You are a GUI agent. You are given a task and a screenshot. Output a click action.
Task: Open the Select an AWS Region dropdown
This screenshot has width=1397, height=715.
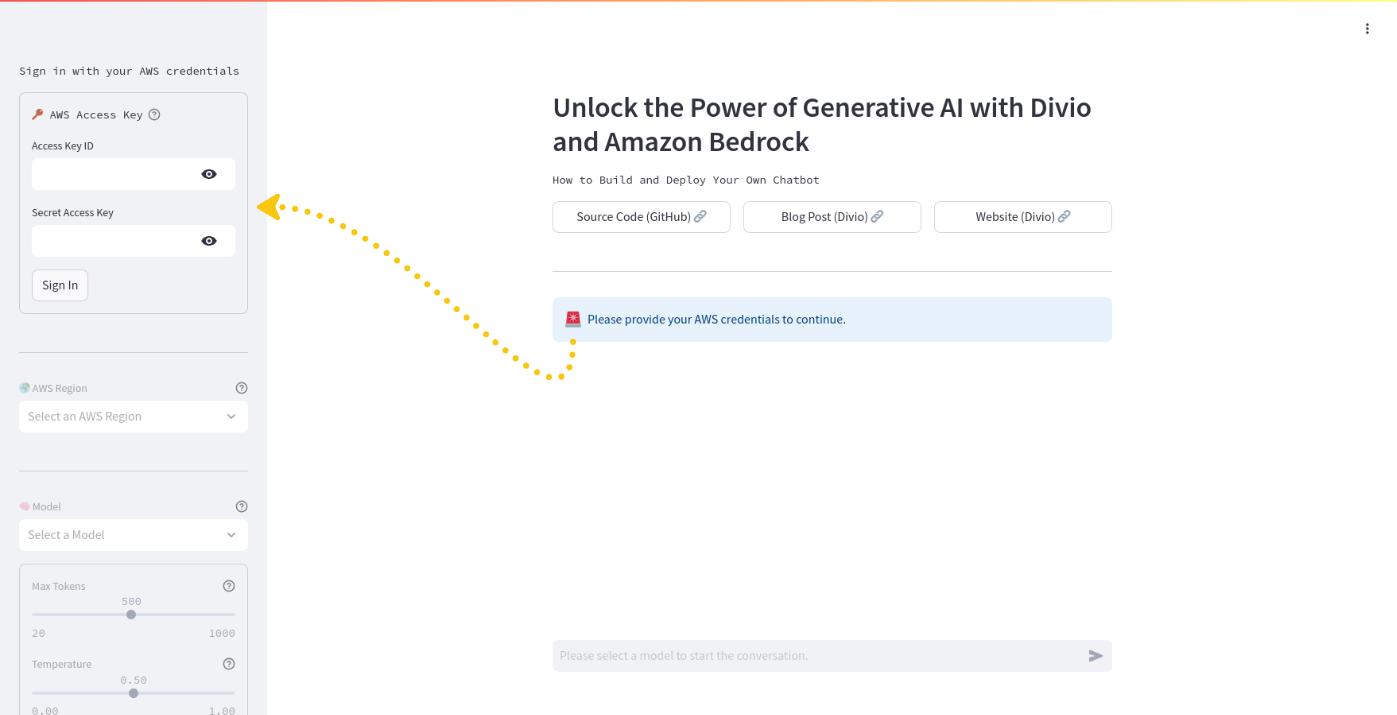[x=133, y=416]
